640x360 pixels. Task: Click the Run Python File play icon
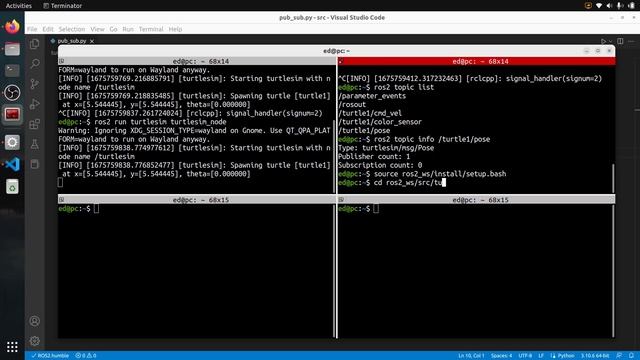tap(603, 41)
